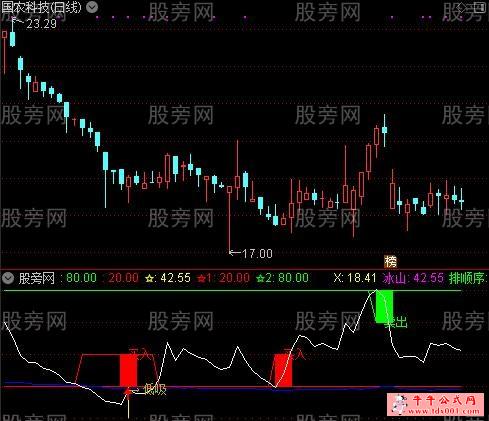Click the first red 买入 signal bar
This screenshot has height=421, width=489.
coord(128,370)
